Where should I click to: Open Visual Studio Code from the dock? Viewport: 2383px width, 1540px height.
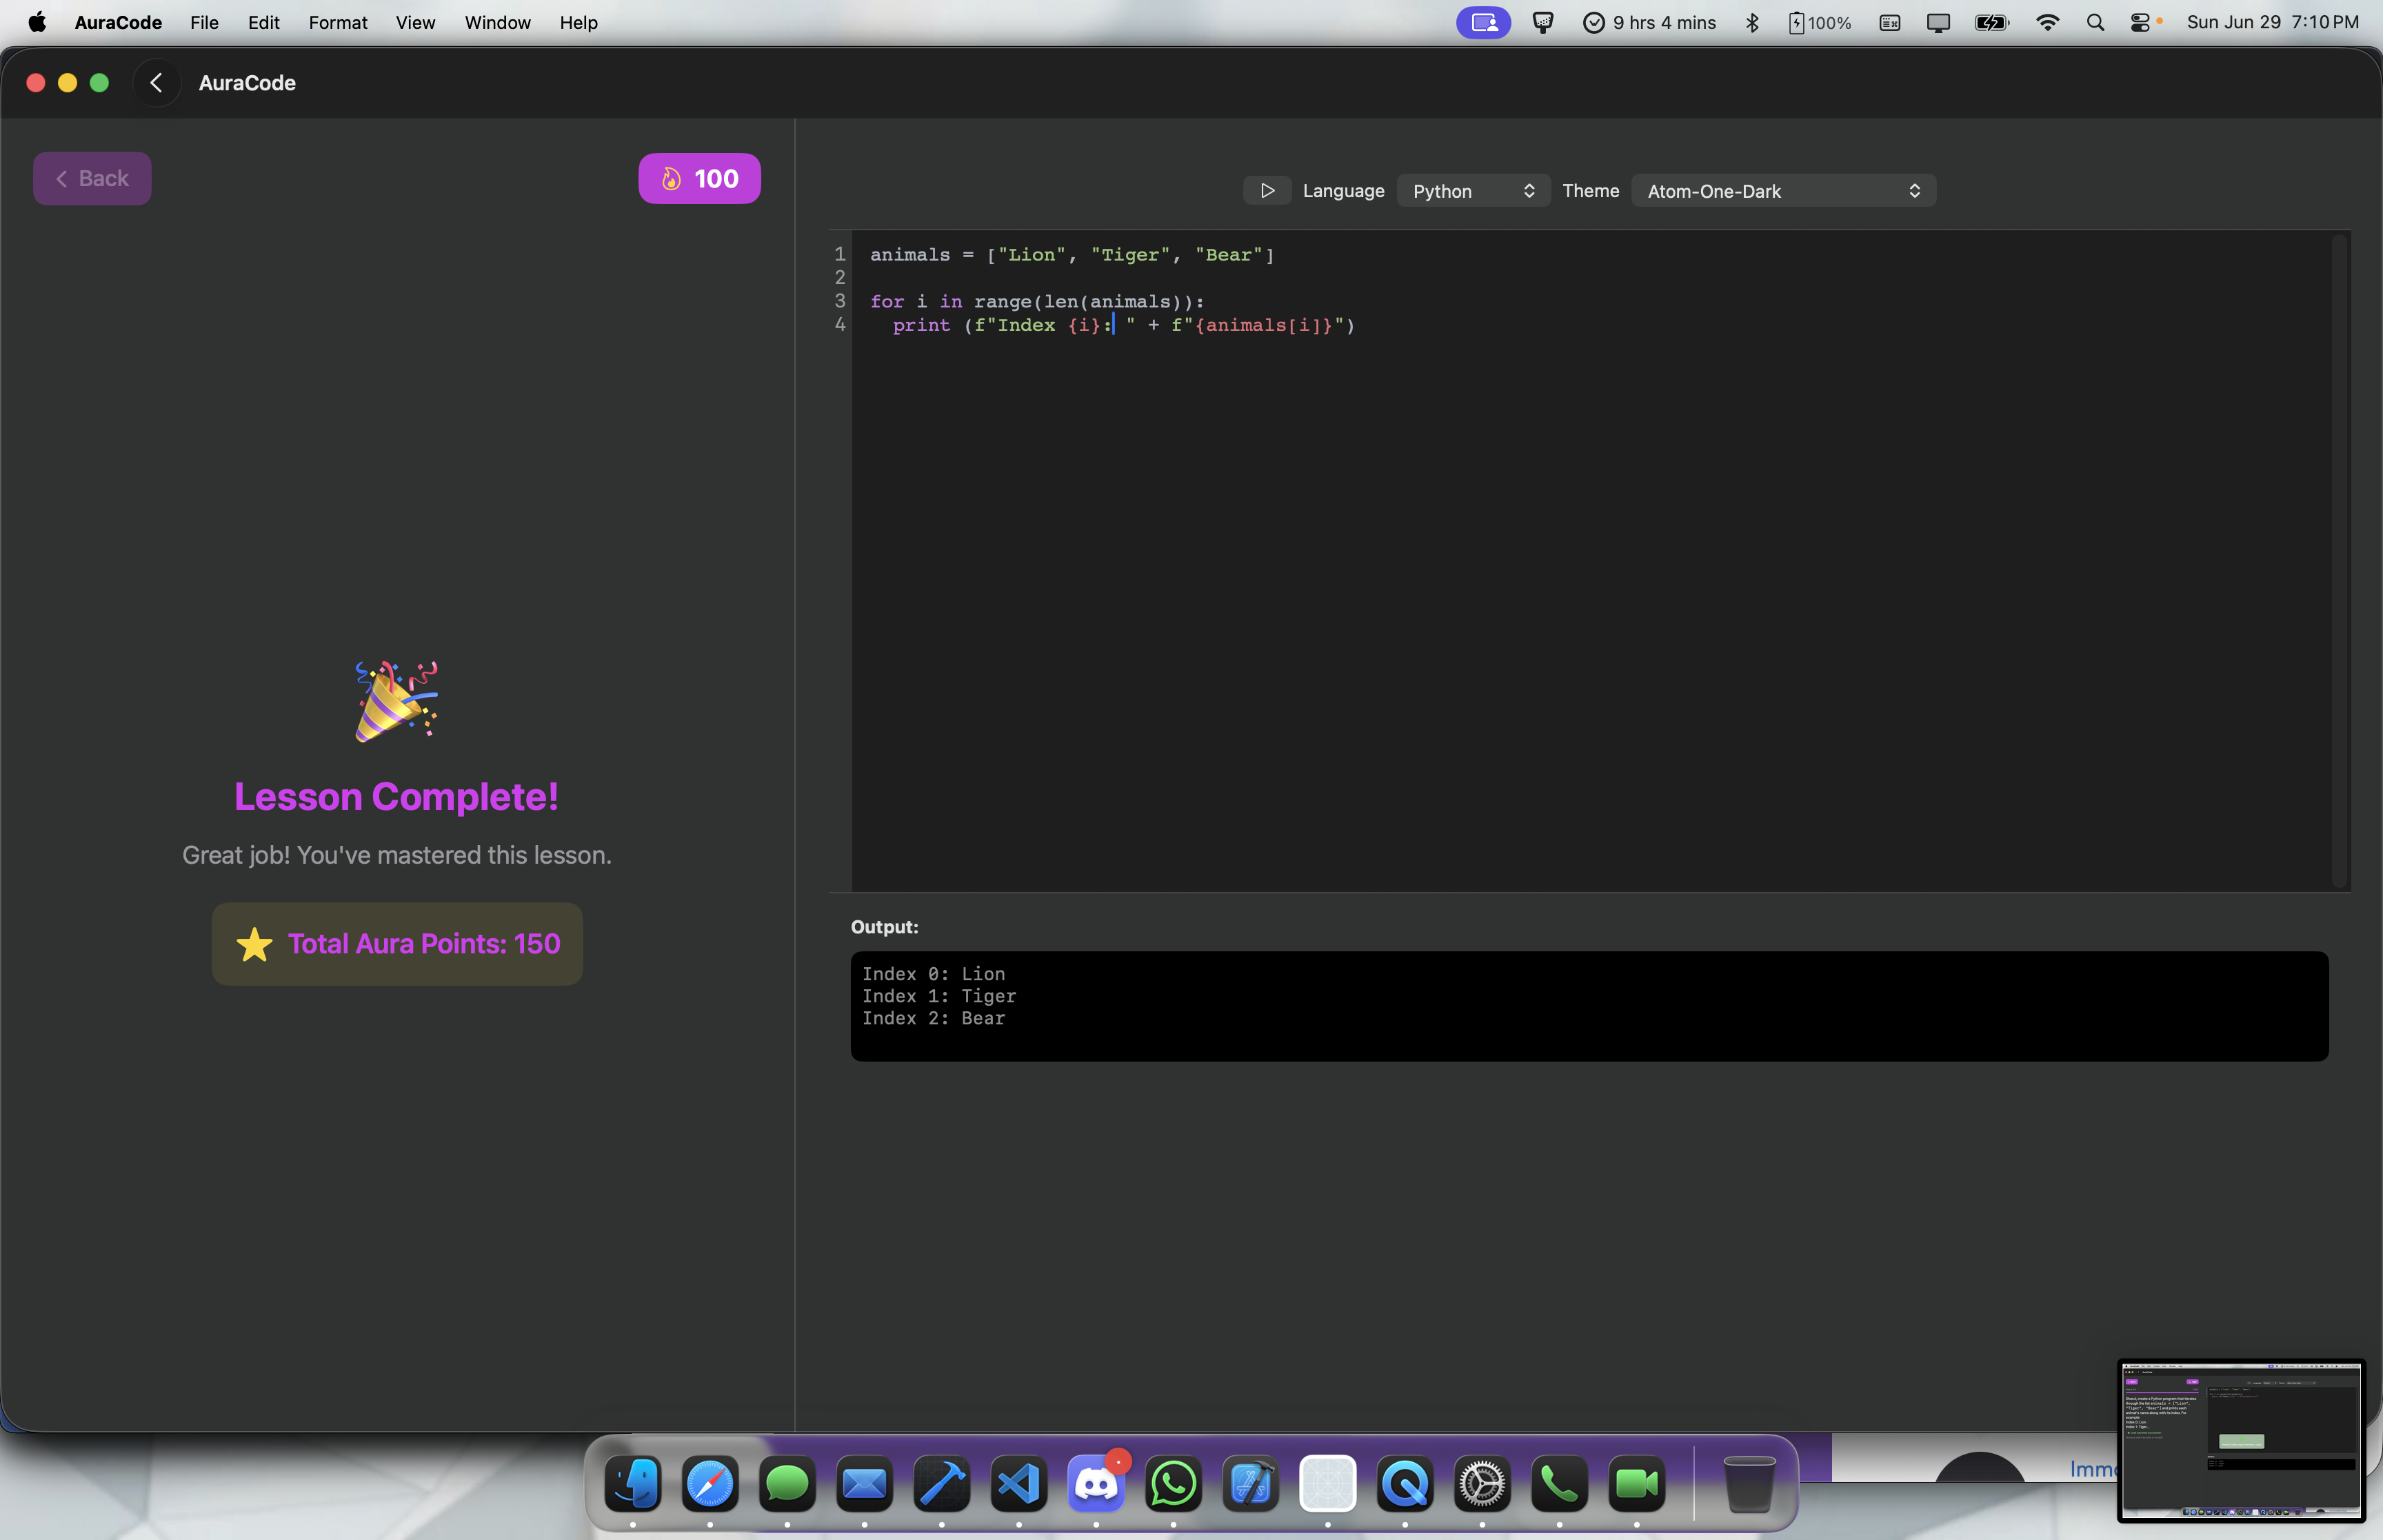[1018, 1484]
